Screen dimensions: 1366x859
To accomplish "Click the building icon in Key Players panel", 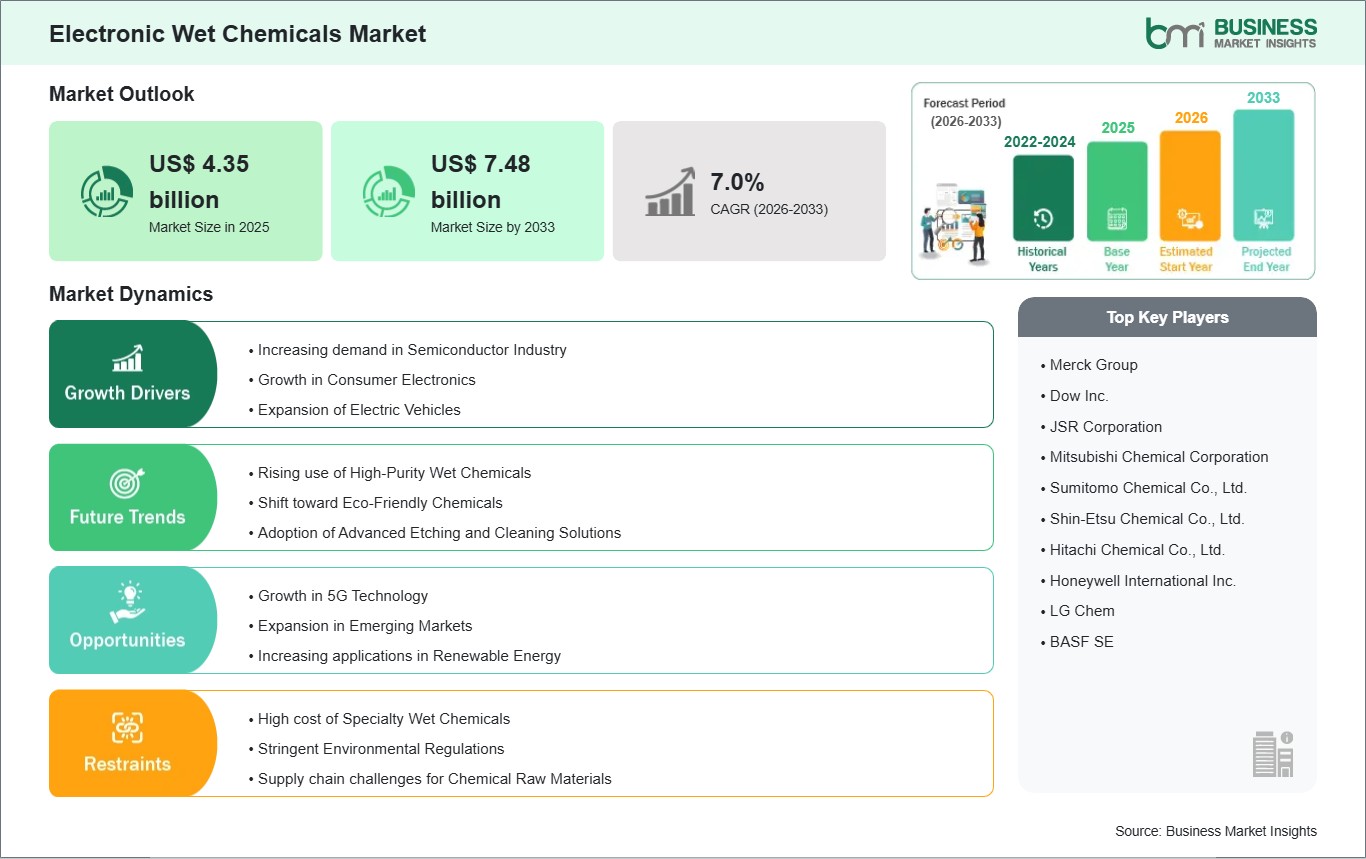I will [x=1273, y=753].
